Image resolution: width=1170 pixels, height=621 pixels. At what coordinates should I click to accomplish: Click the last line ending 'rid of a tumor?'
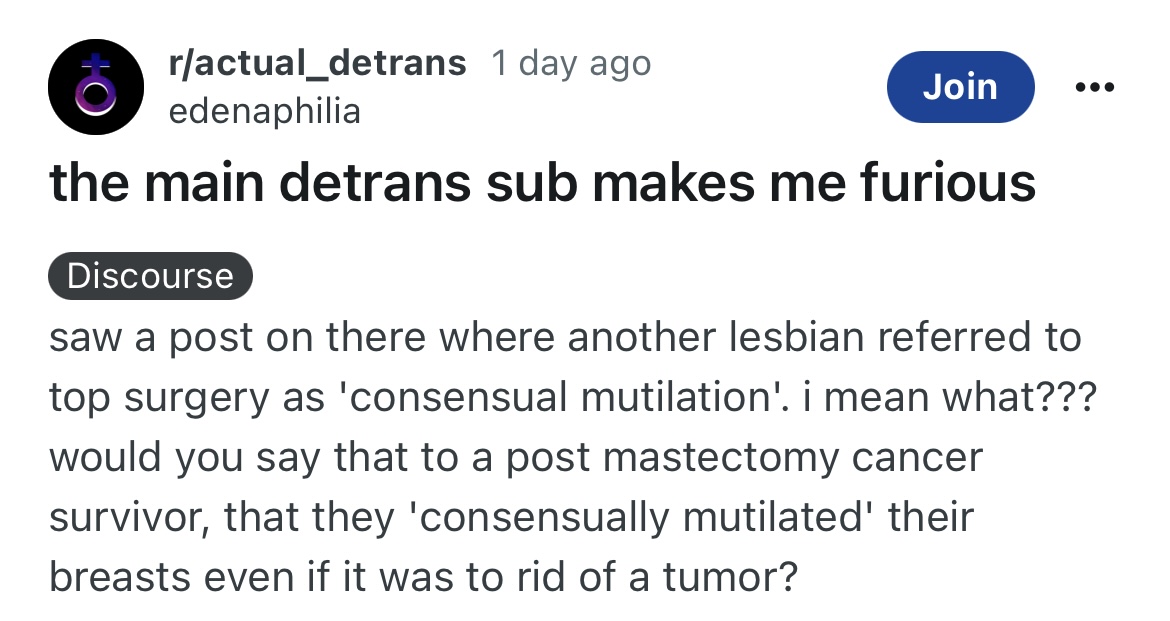423,577
